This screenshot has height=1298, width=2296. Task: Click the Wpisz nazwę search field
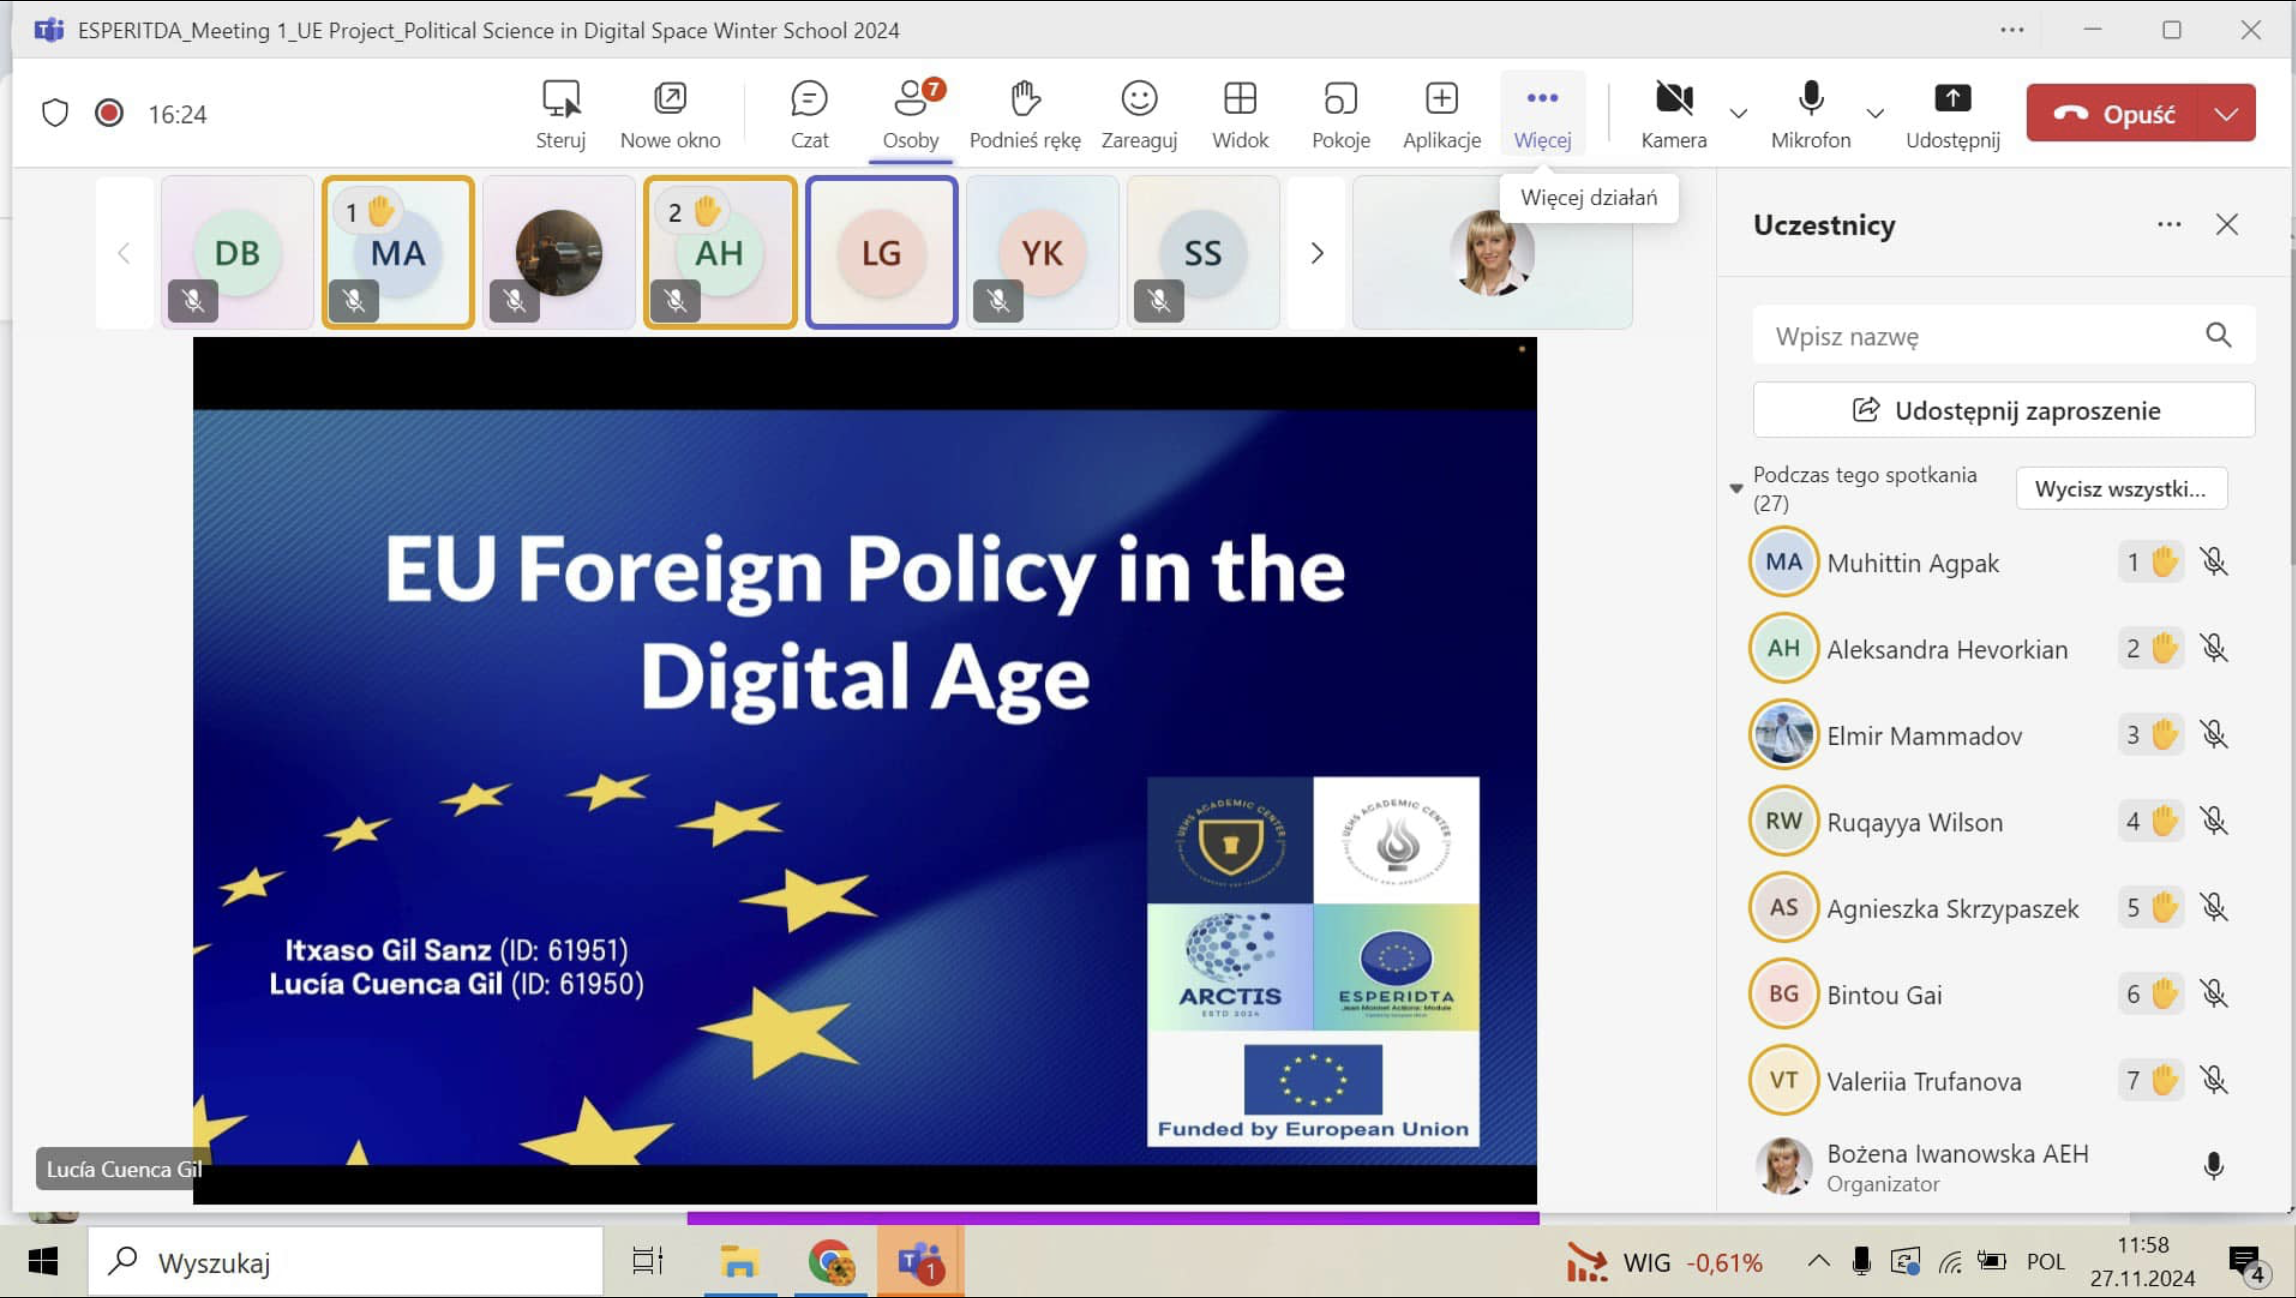(x=1980, y=336)
